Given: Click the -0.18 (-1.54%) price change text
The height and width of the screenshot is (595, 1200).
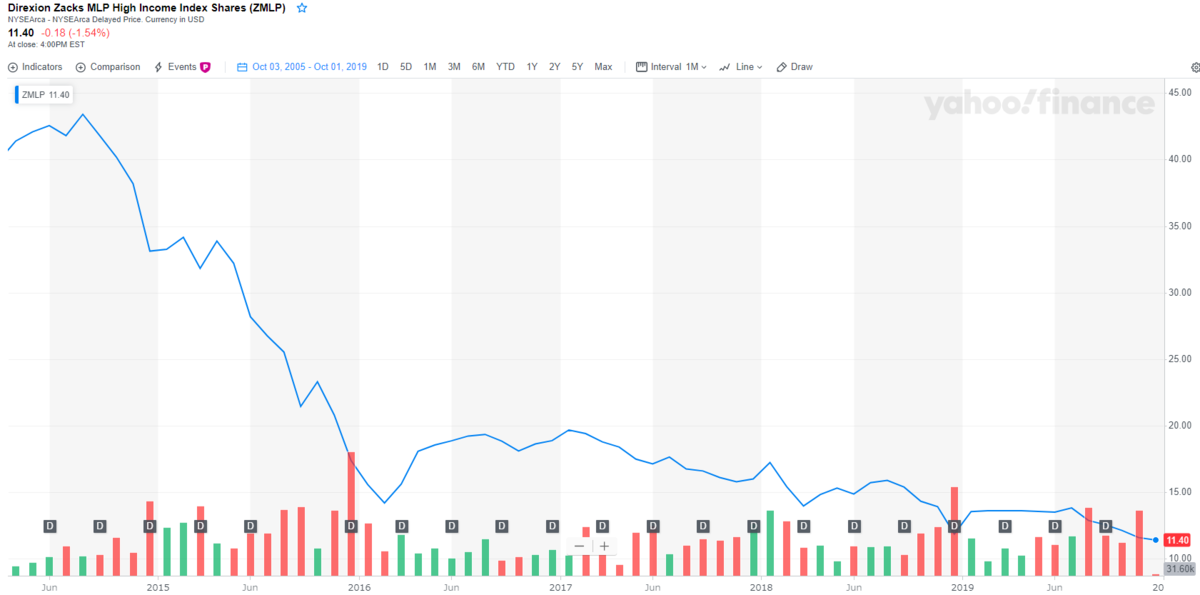Looking at the screenshot, I should click(75, 33).
